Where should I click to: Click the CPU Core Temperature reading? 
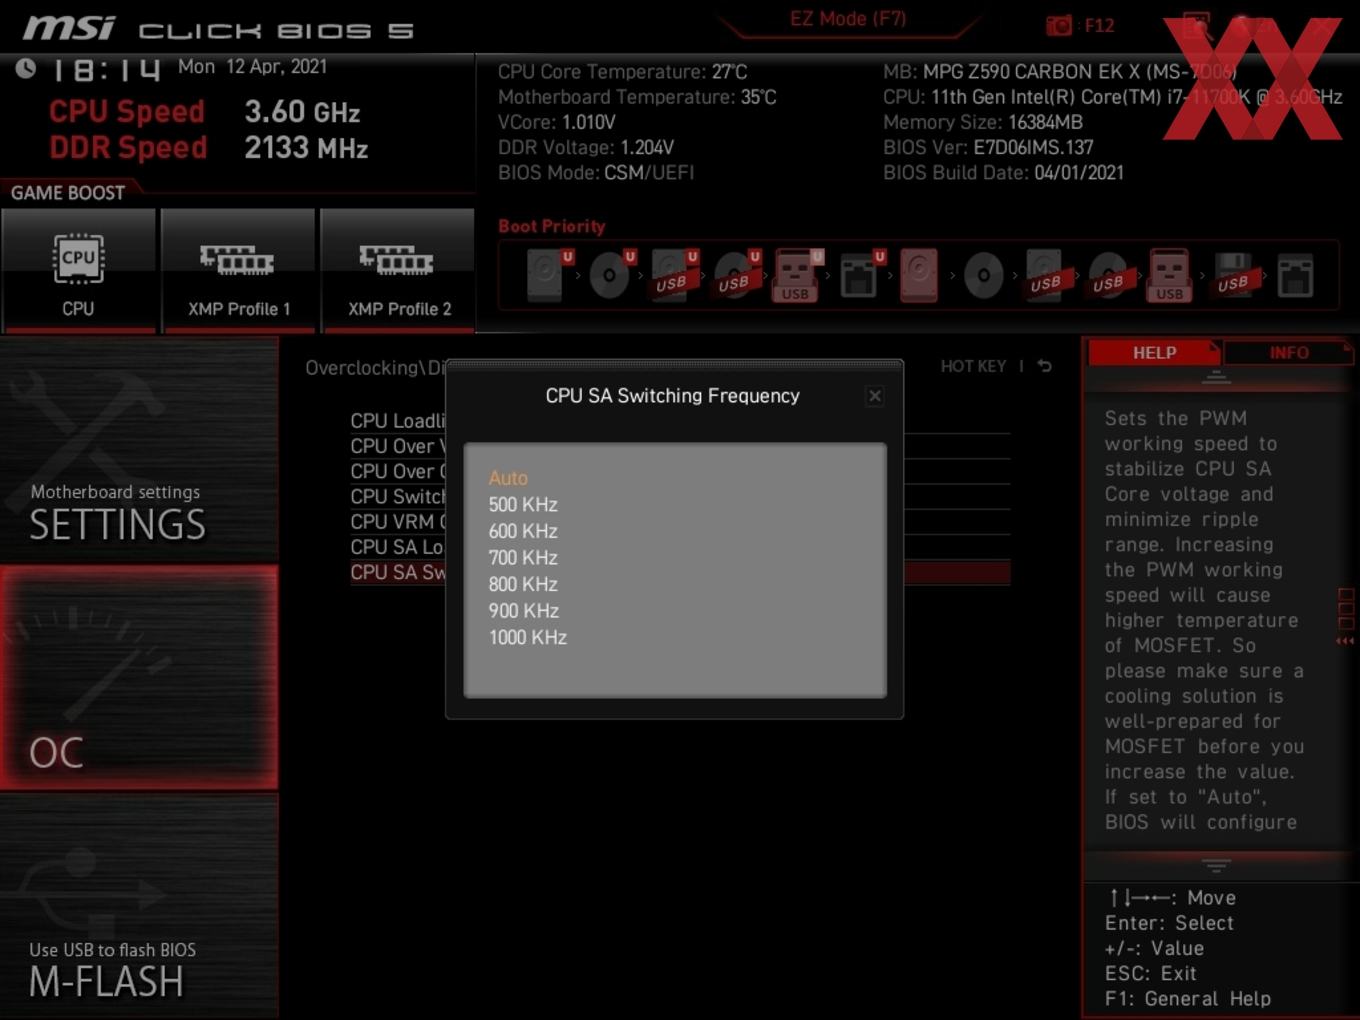click(622, 72)
